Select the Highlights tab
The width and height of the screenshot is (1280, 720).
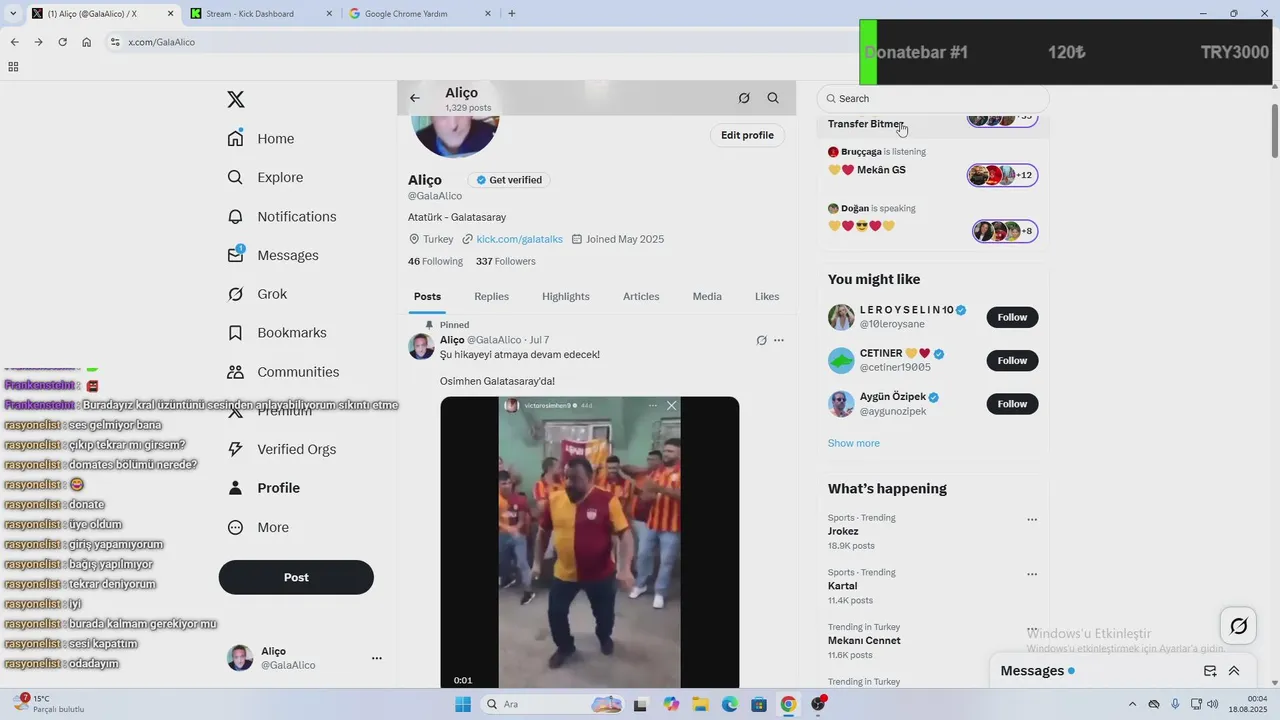[566, 297]
